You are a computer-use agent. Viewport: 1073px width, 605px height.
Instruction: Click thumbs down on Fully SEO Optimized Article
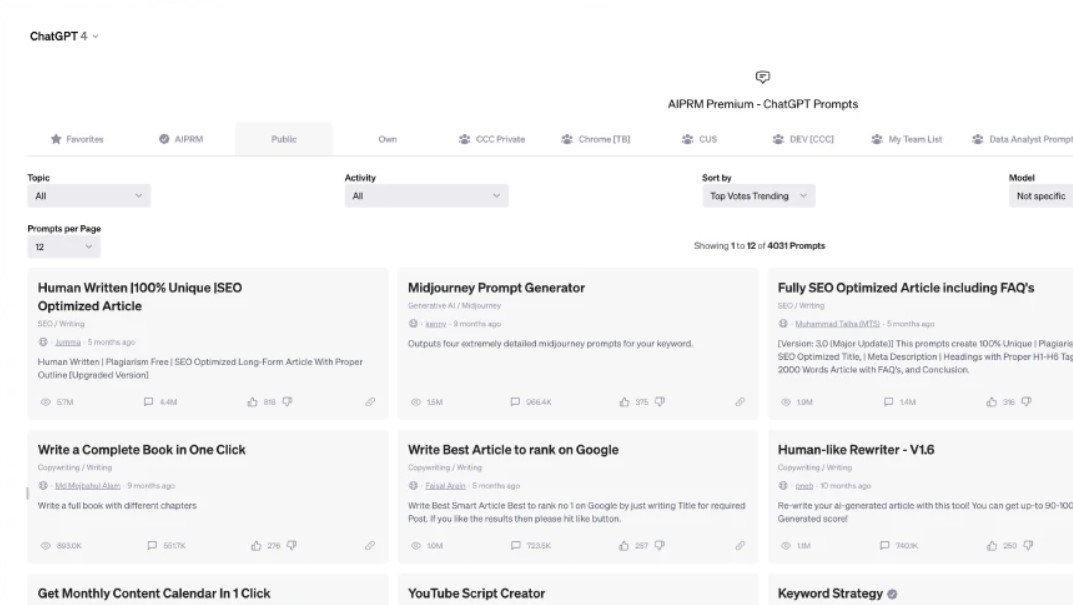tap(1026, 402)
